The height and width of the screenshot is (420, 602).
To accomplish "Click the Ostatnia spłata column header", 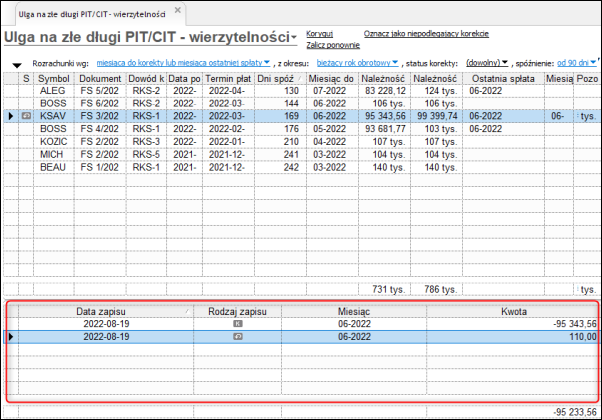I will [x=503, y=79].
